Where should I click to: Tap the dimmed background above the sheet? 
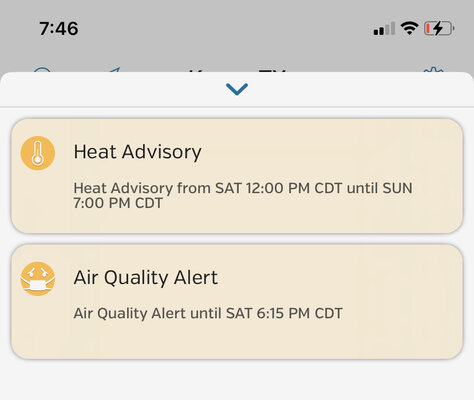coord(237,50)
